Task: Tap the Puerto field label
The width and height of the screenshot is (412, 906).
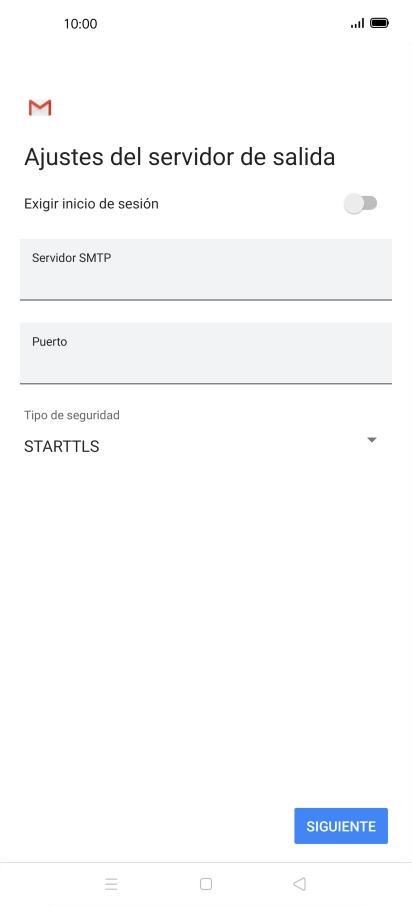Action: [50, 341]
